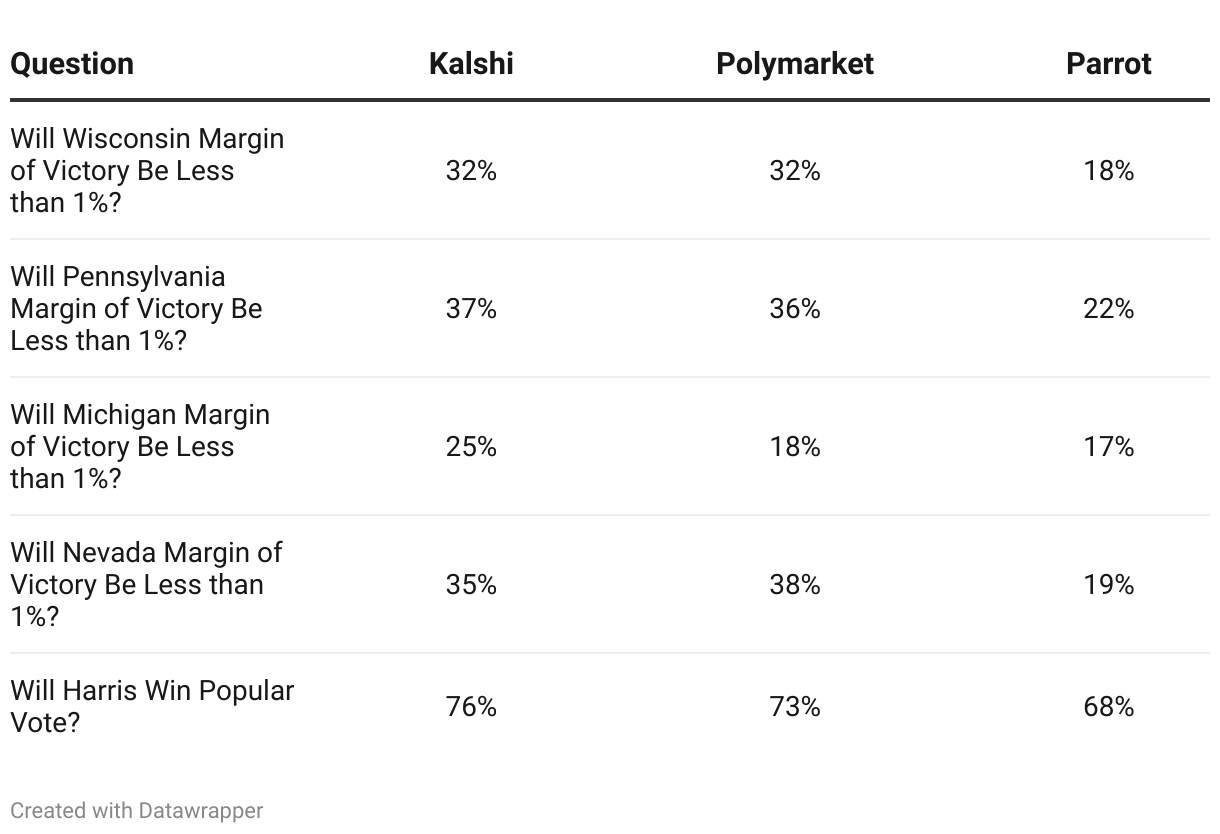Select the Polymarket column header
The height and width of the screenshot is (834, 1220).
(795, 64)
